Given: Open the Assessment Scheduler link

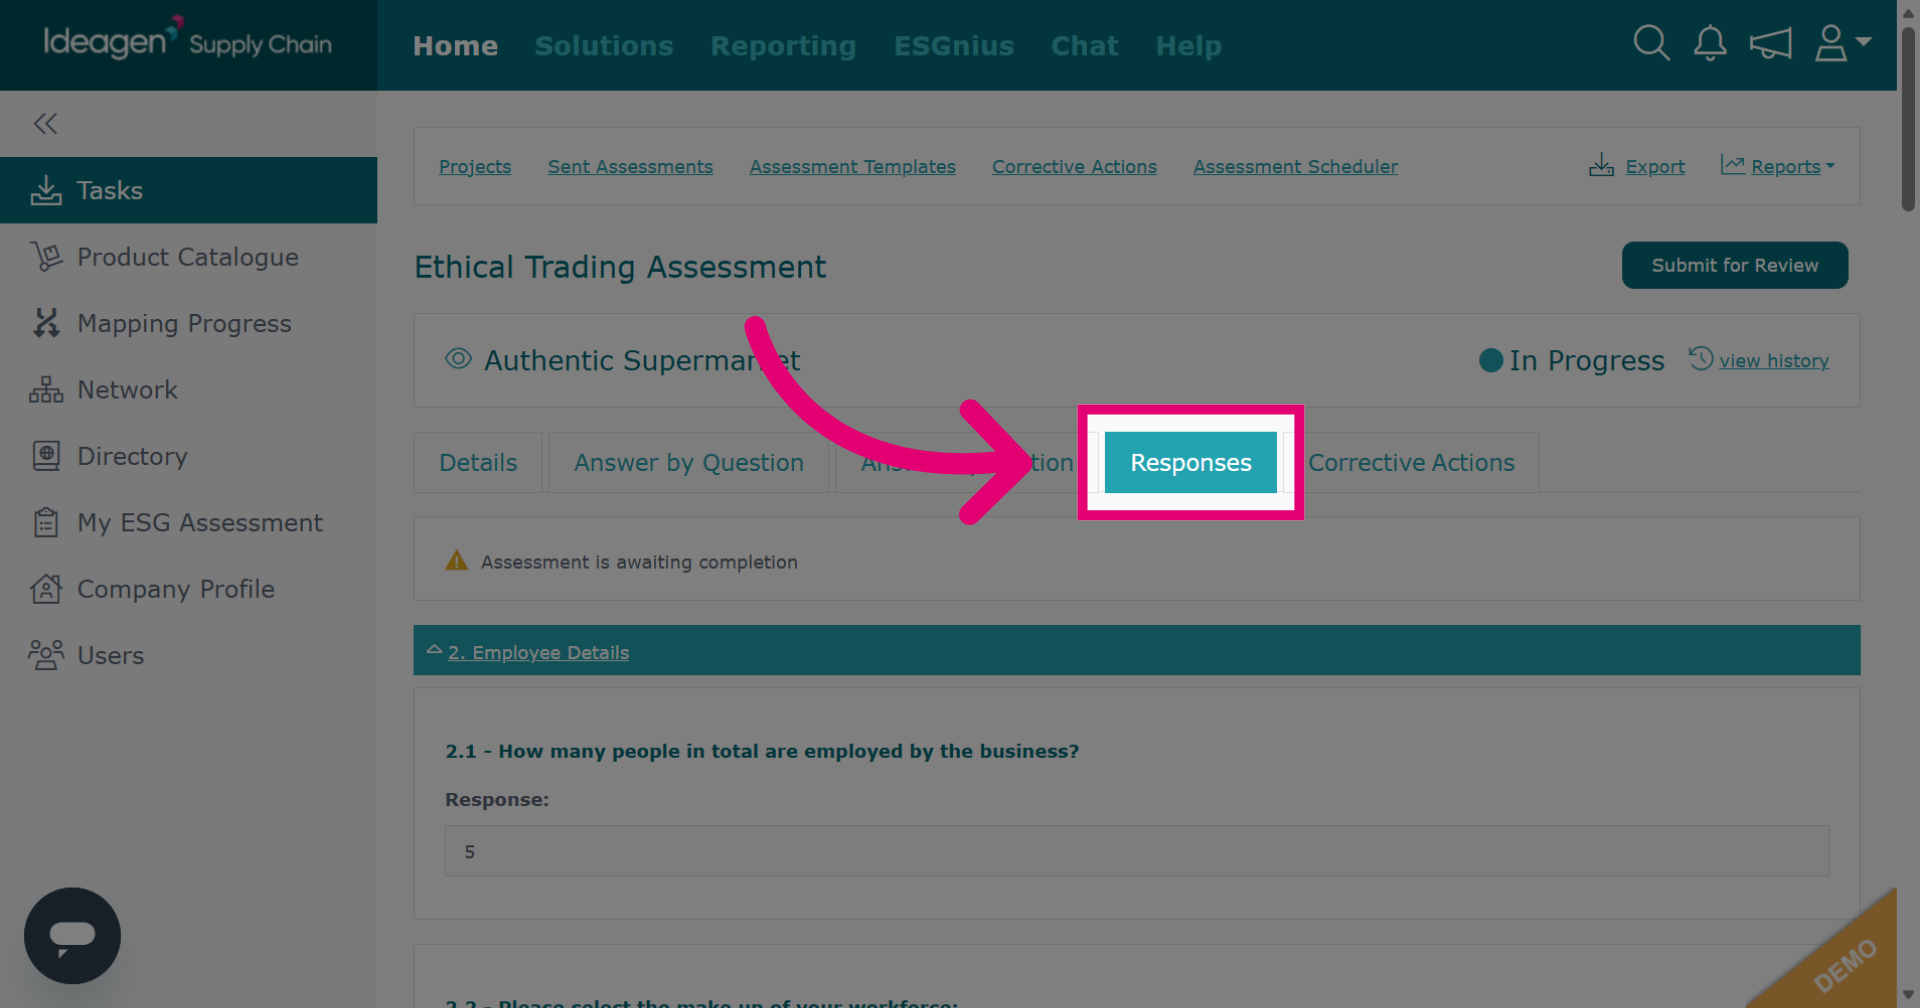Looking at the screenshot, I should click(1295, 167).
